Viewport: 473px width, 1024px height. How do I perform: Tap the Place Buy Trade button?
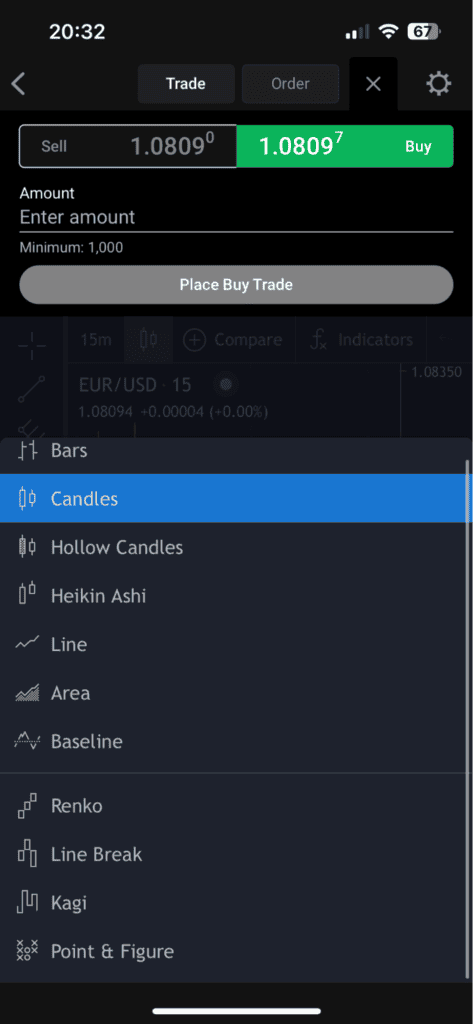[x=236, y=285]
